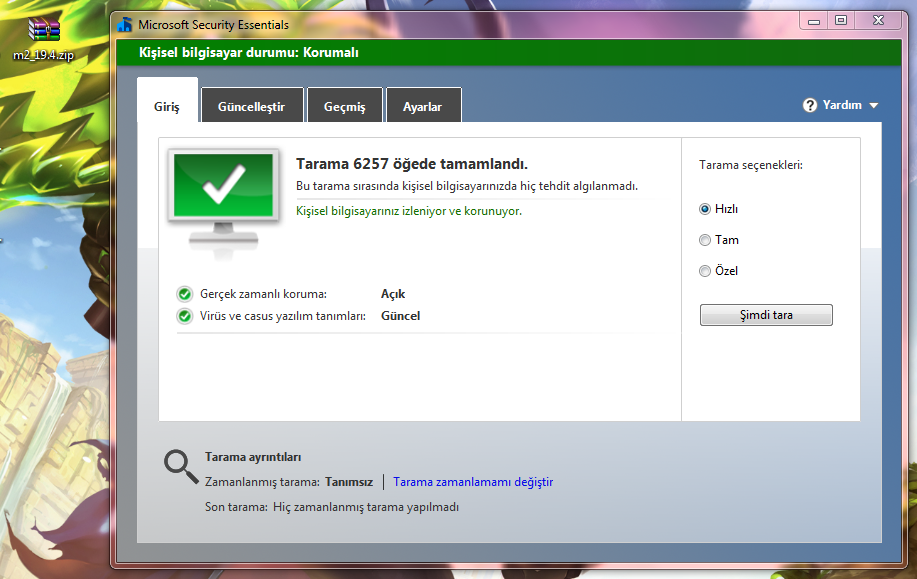Select the Tam scan option
The width and height of the screenshot is (917, 579).
tap(705, 240)
